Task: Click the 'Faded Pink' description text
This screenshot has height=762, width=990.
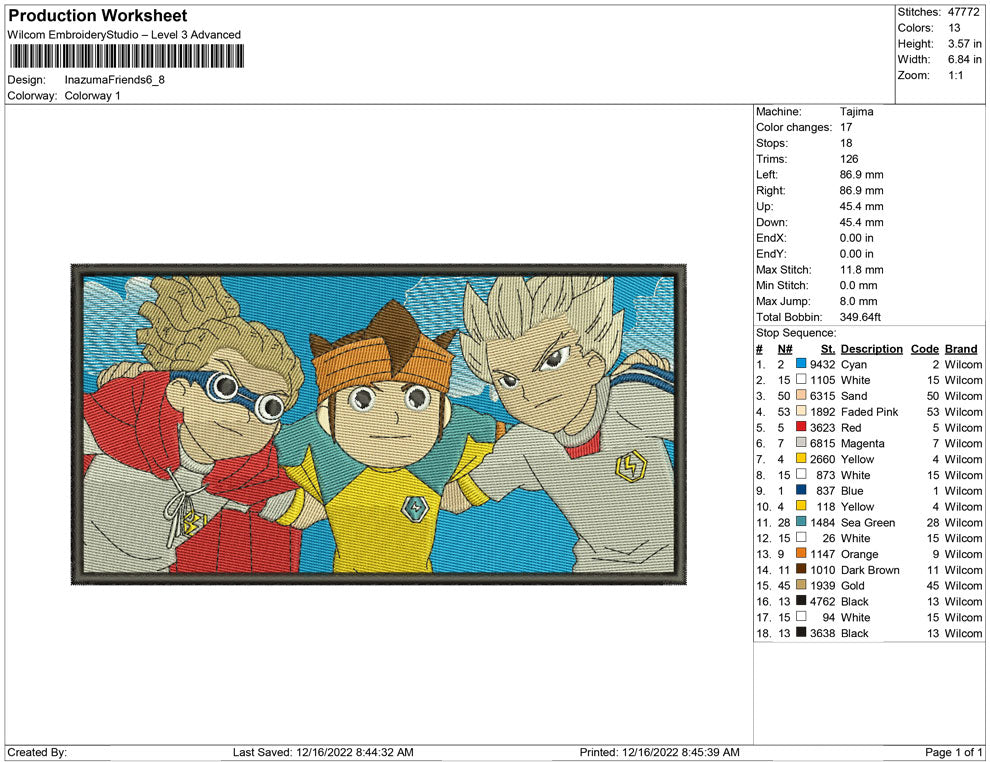Action: [x=869, y=412]
